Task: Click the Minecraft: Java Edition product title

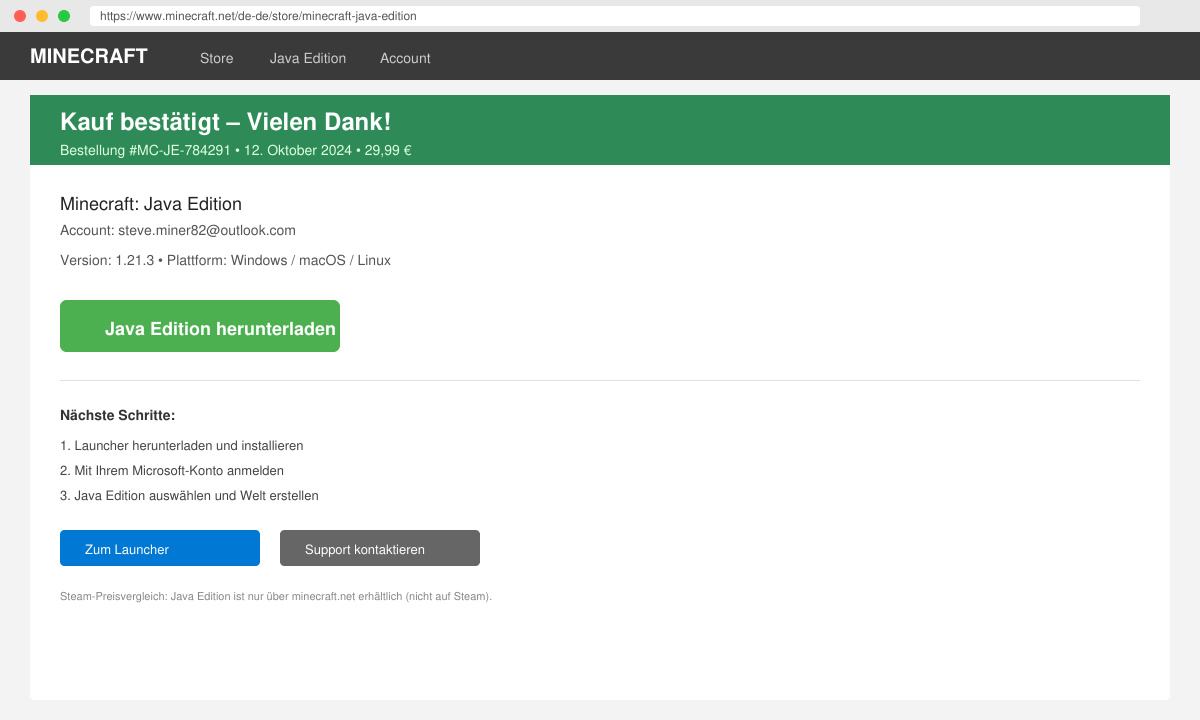Action: tap(151, 204)
